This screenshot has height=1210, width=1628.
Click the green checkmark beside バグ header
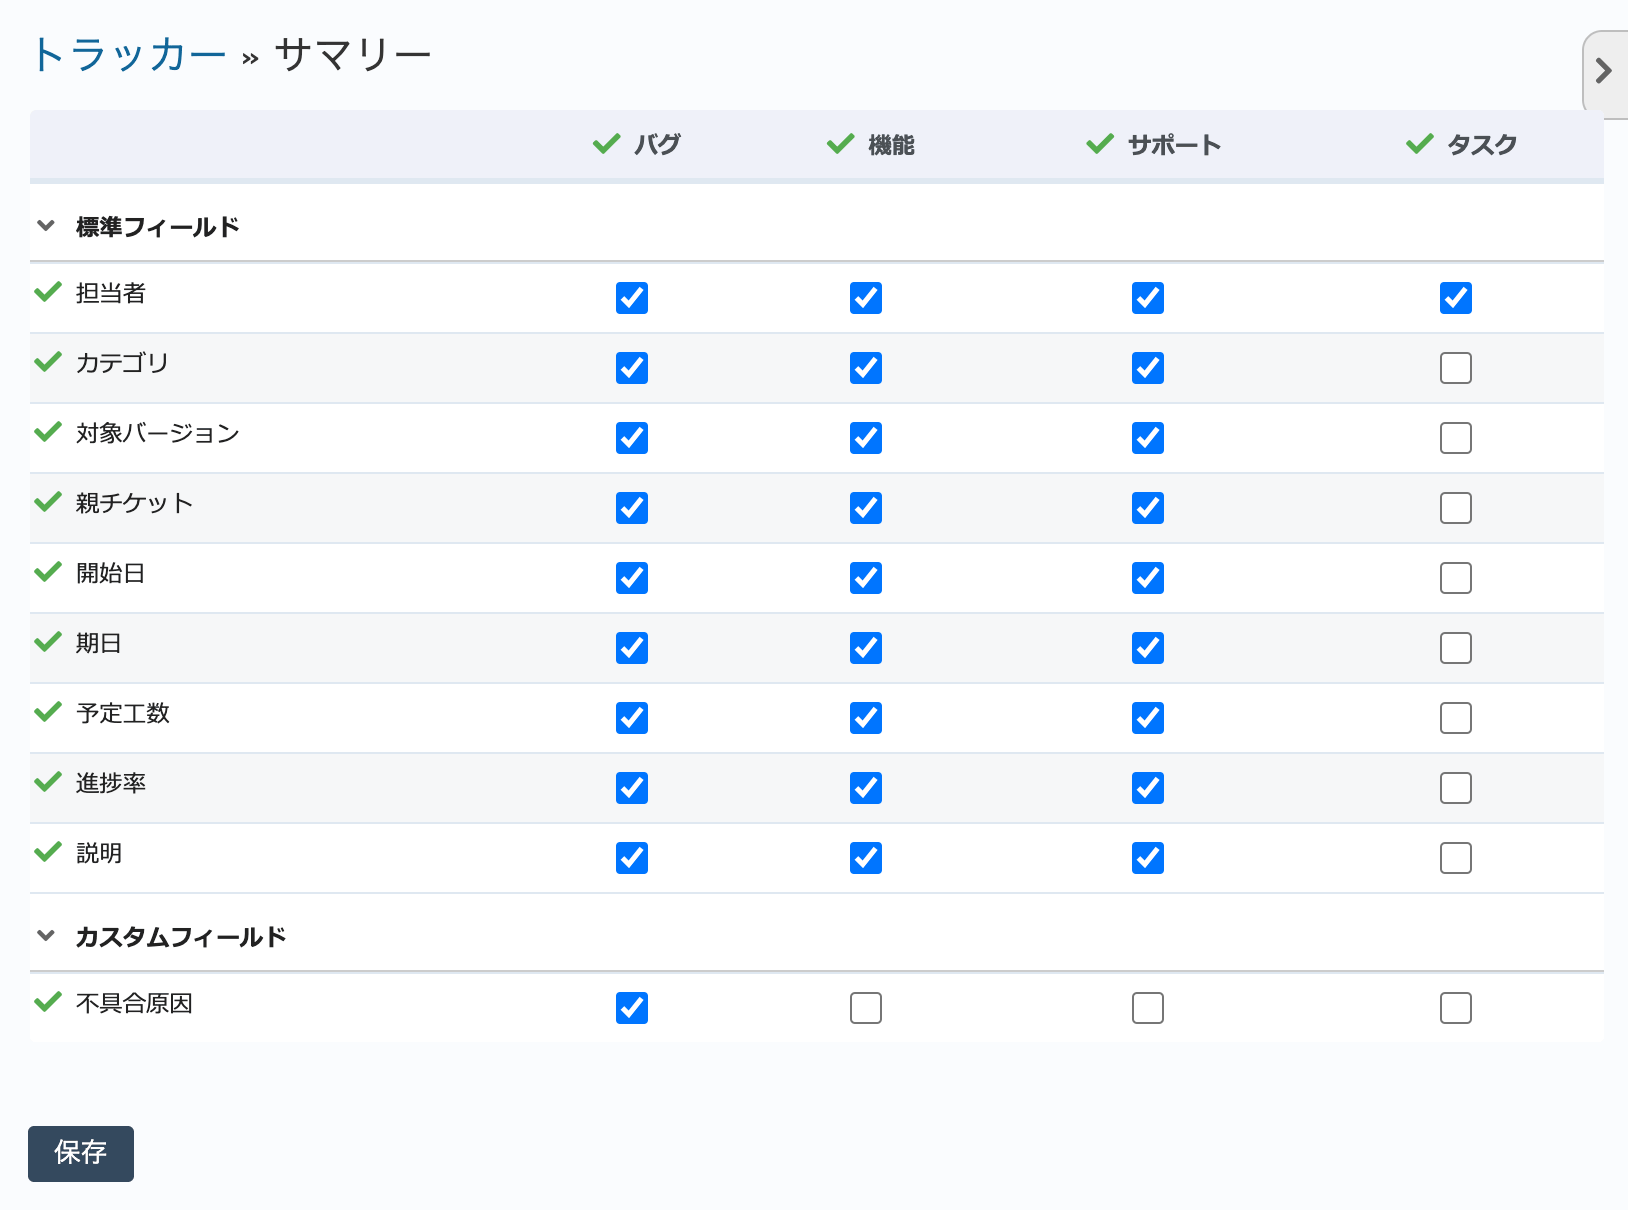tap(607, 144)
